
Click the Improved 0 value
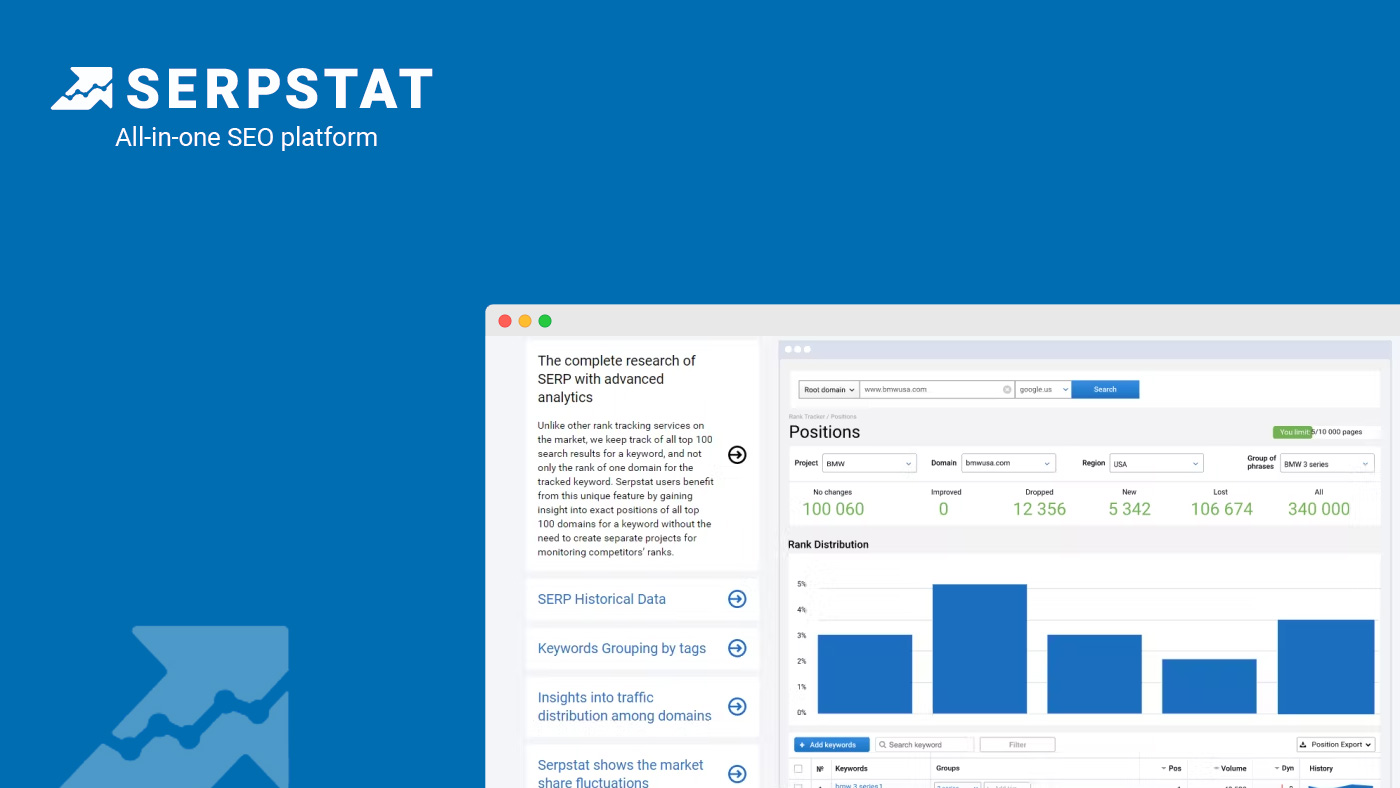tap(943, 509)
